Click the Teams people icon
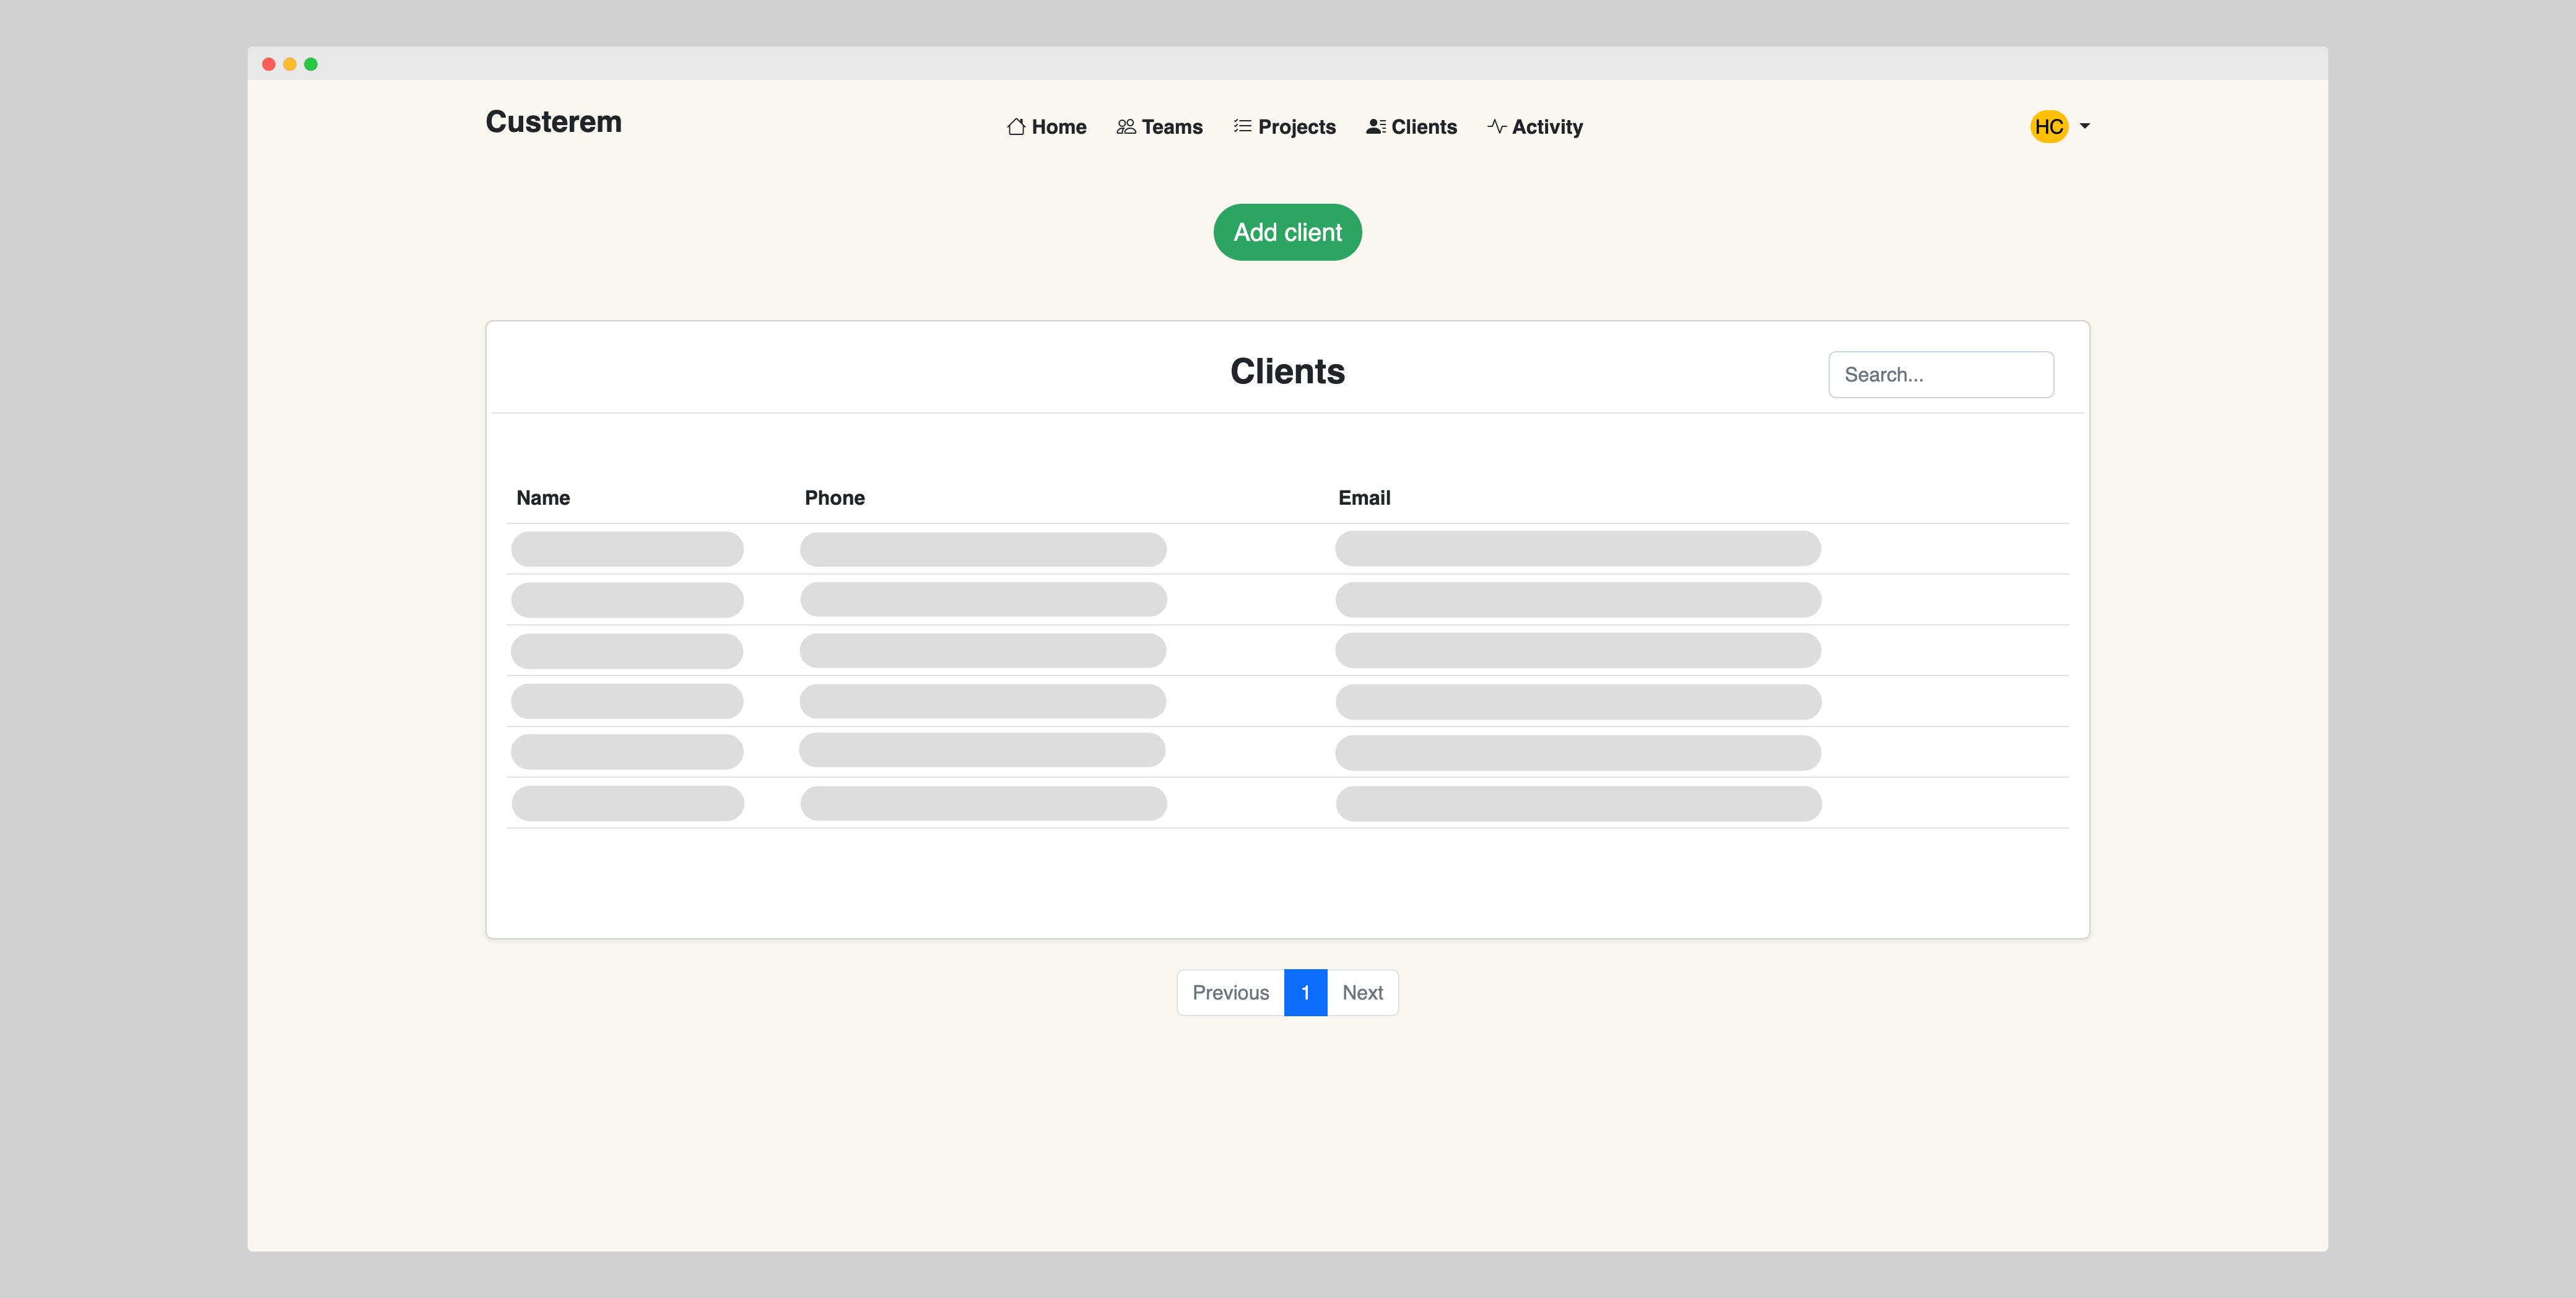The width and height of the screenshot is (2576, 1298). pyautogui.click(x=1126, y=127)
